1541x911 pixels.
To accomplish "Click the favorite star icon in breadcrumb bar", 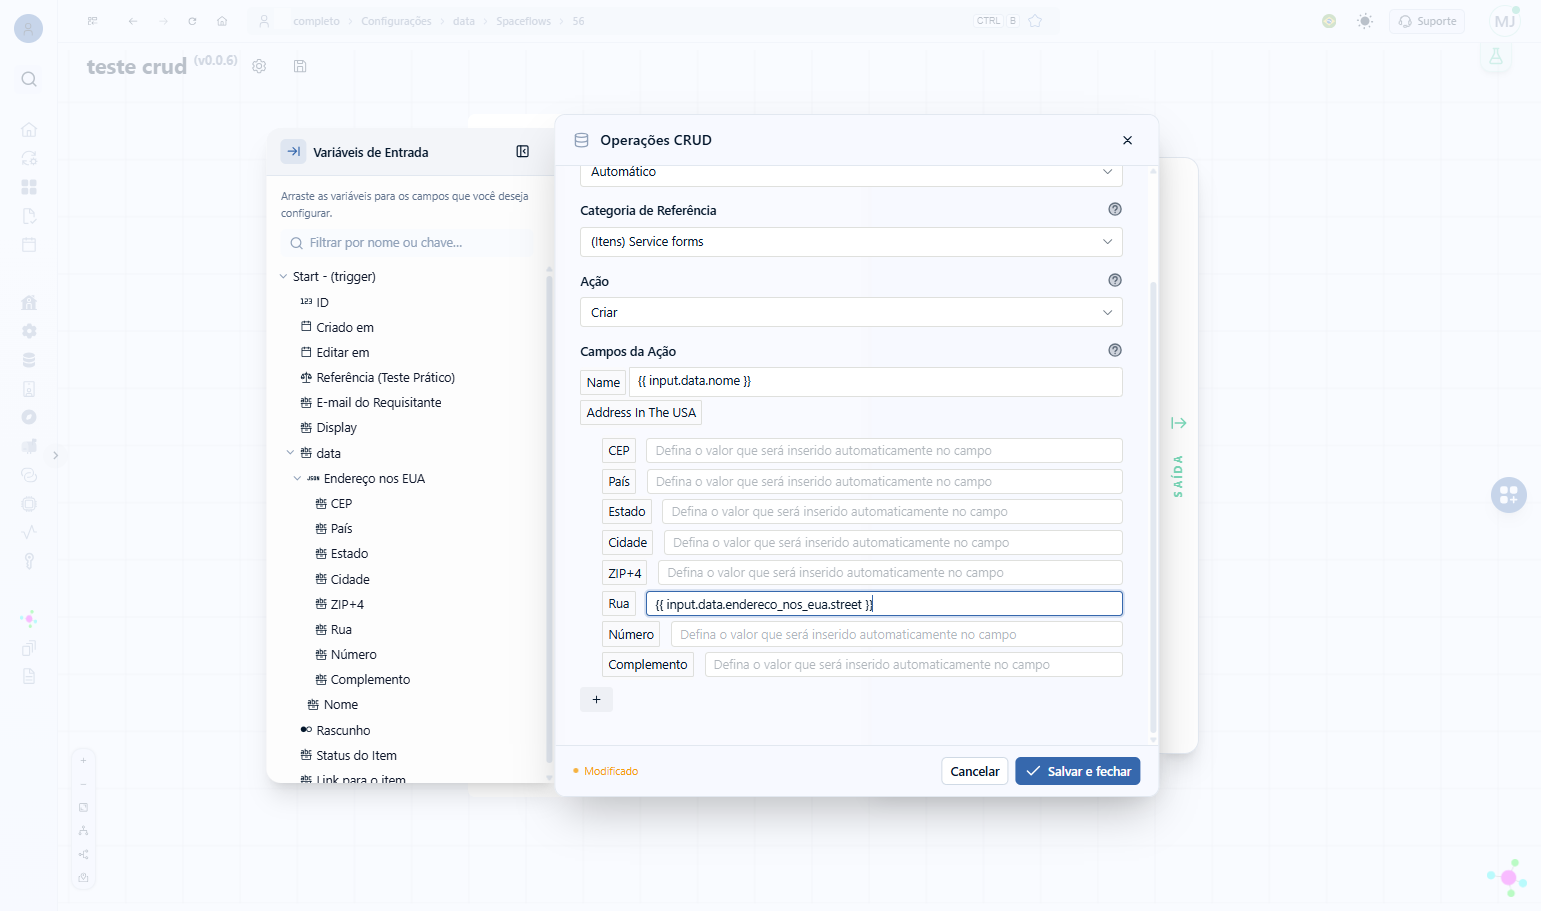I will click(1035, 21).
